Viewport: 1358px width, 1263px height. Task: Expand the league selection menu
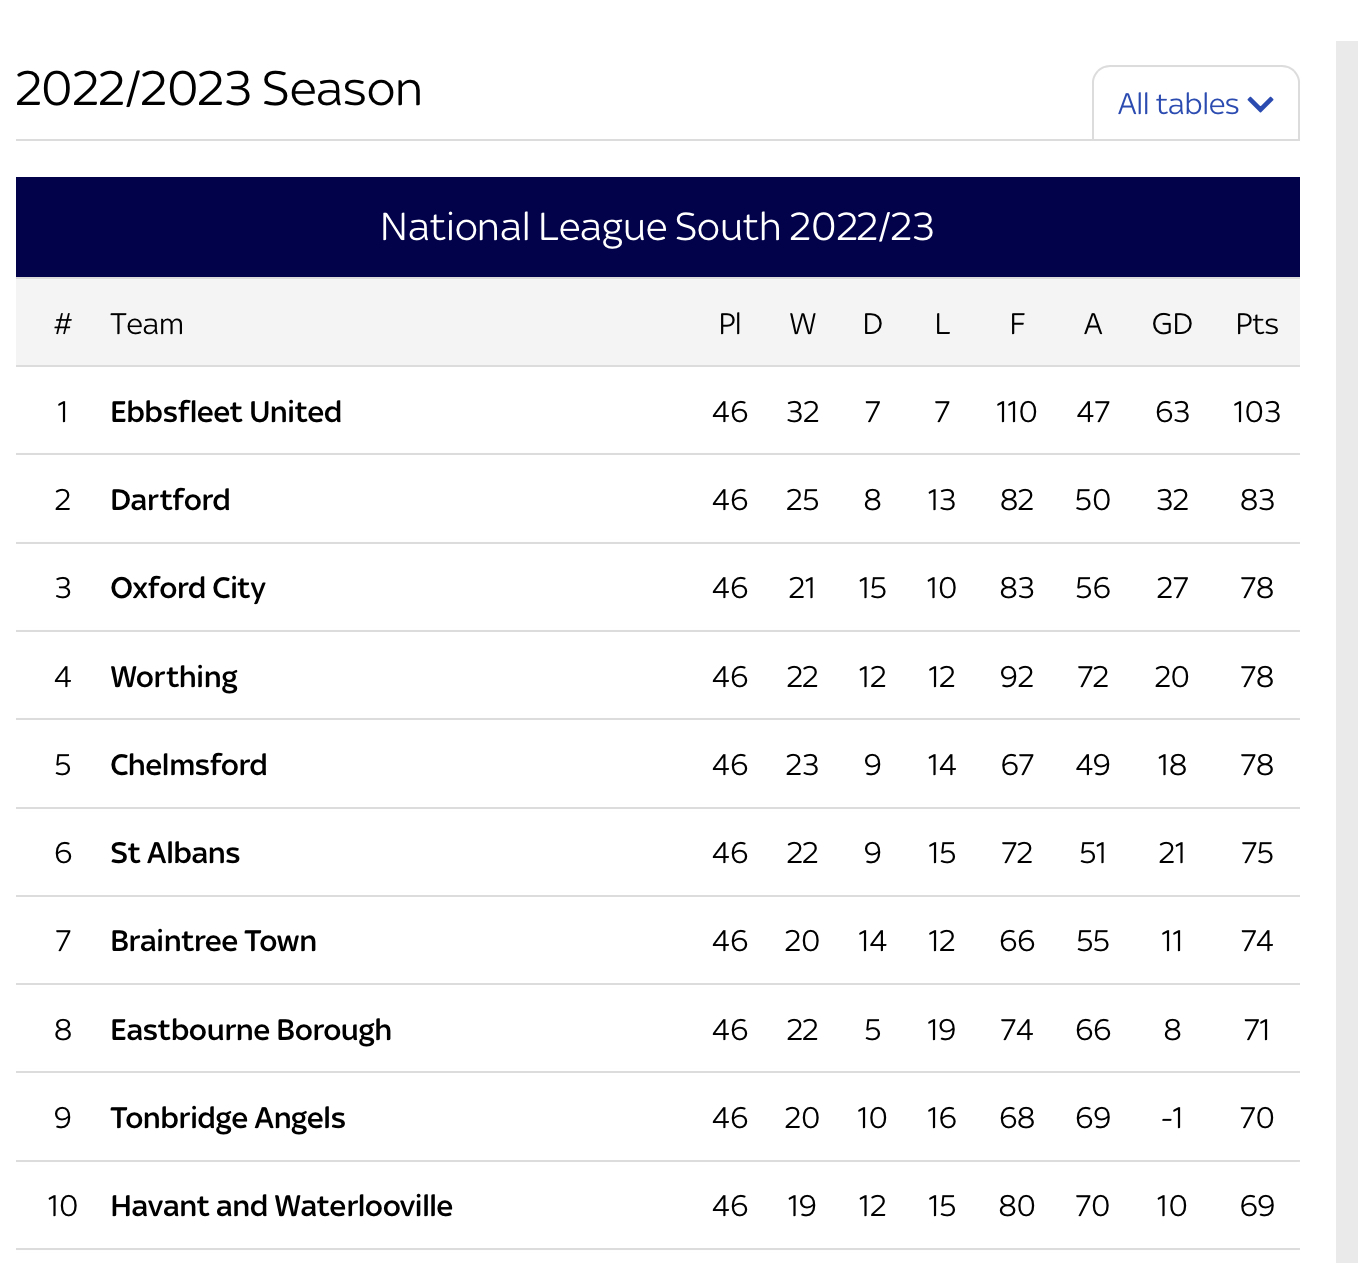(x=1195, y=103)
